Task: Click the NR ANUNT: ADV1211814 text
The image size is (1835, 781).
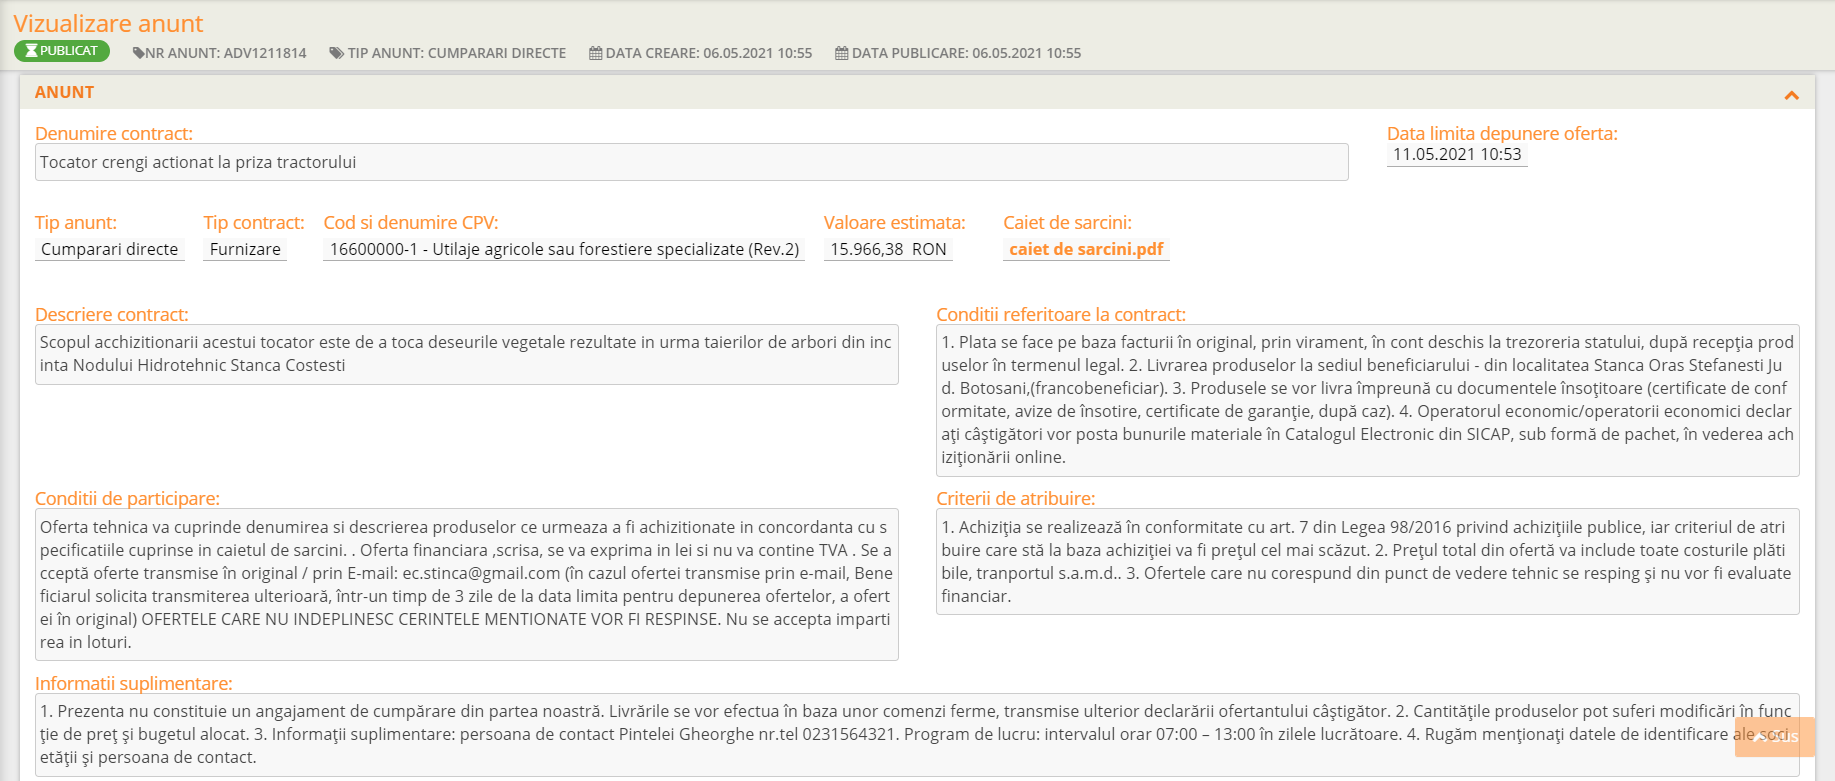Action: click(x=226, y=53)
